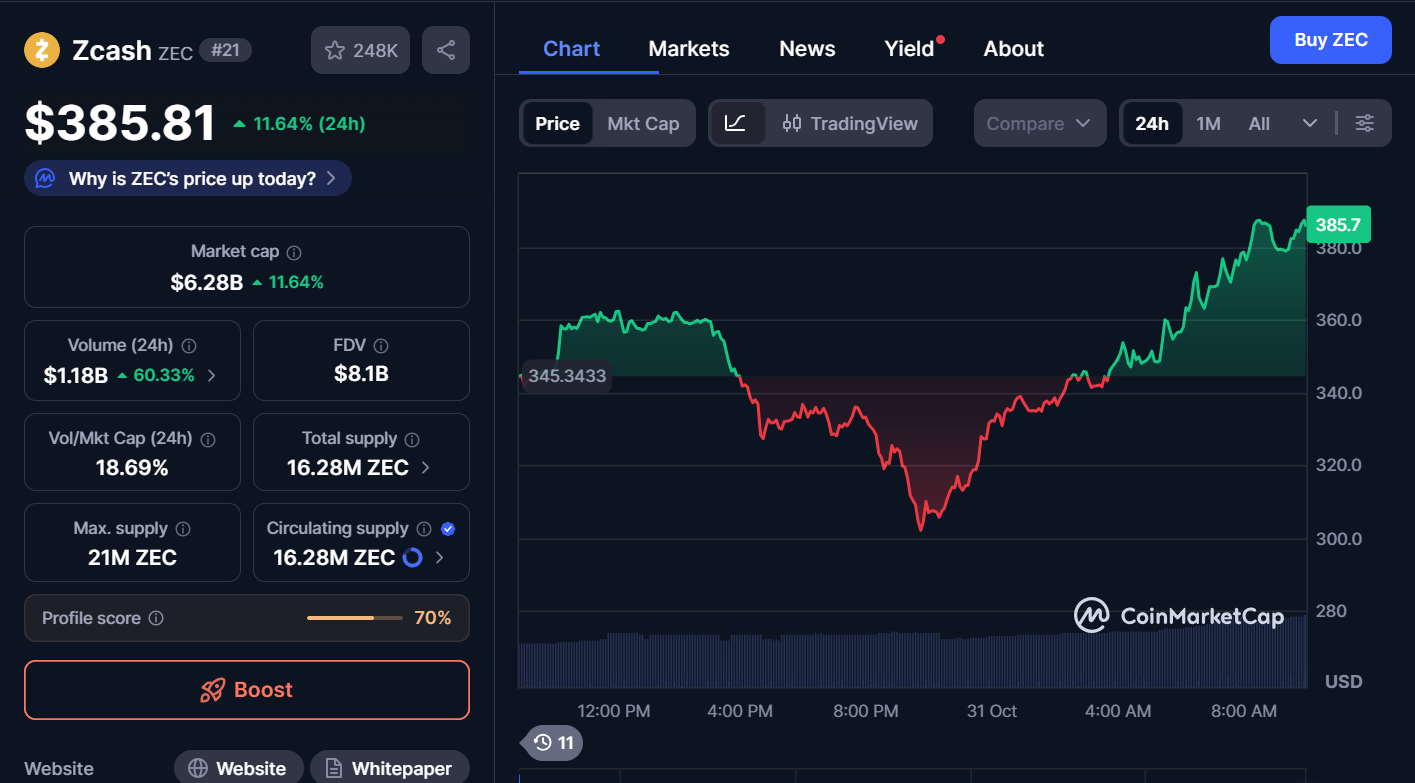The width and height of the screenshot is (1415, 783).
Task: Switch chart to Mkt Cap view
Action: [643, 123]
